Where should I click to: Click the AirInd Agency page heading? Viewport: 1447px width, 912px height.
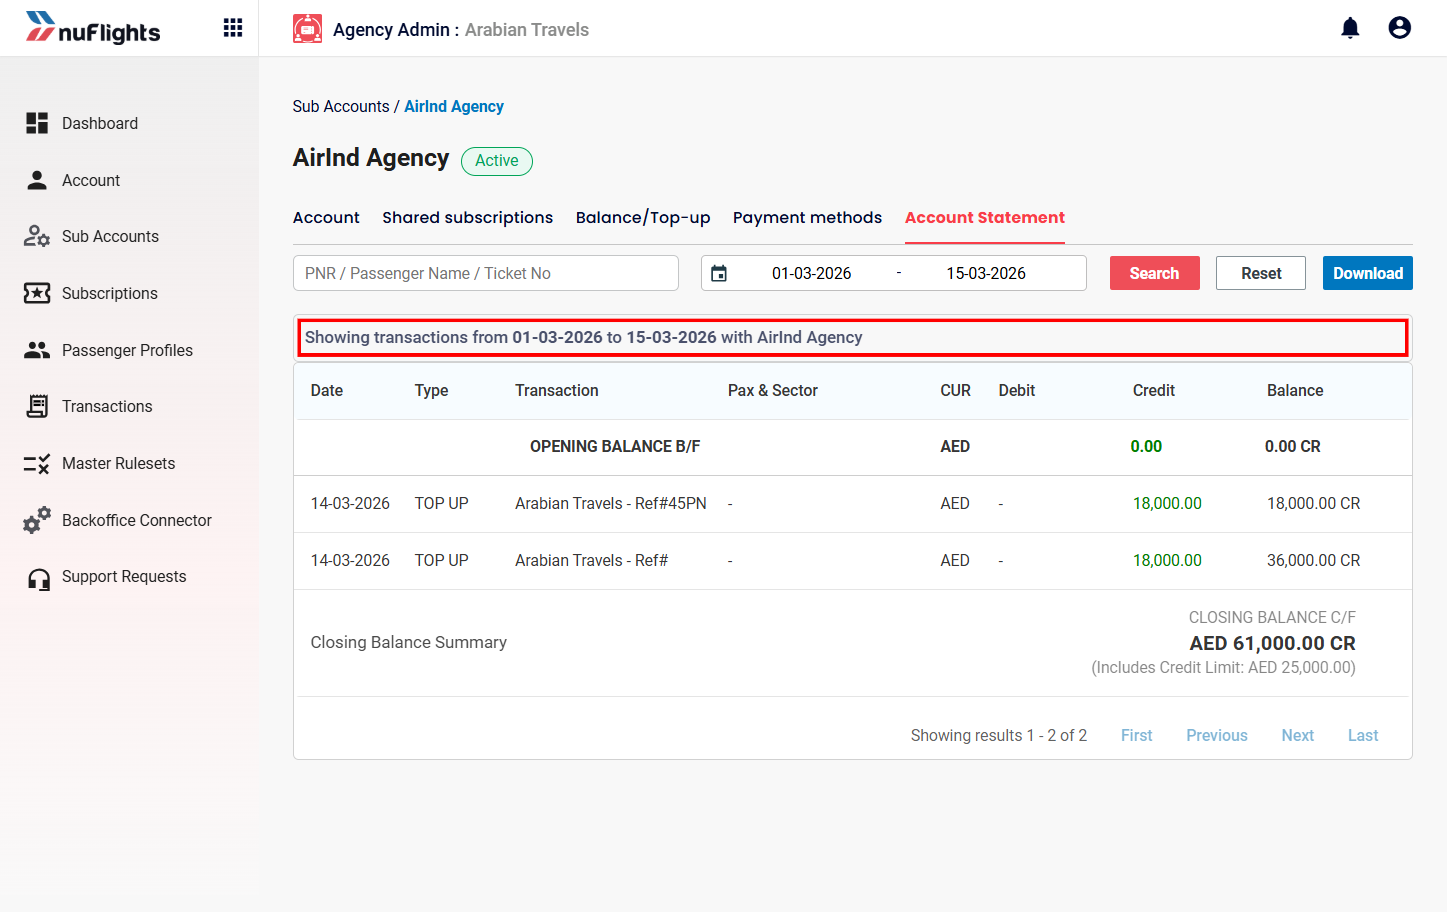click(x=371, y=158)
